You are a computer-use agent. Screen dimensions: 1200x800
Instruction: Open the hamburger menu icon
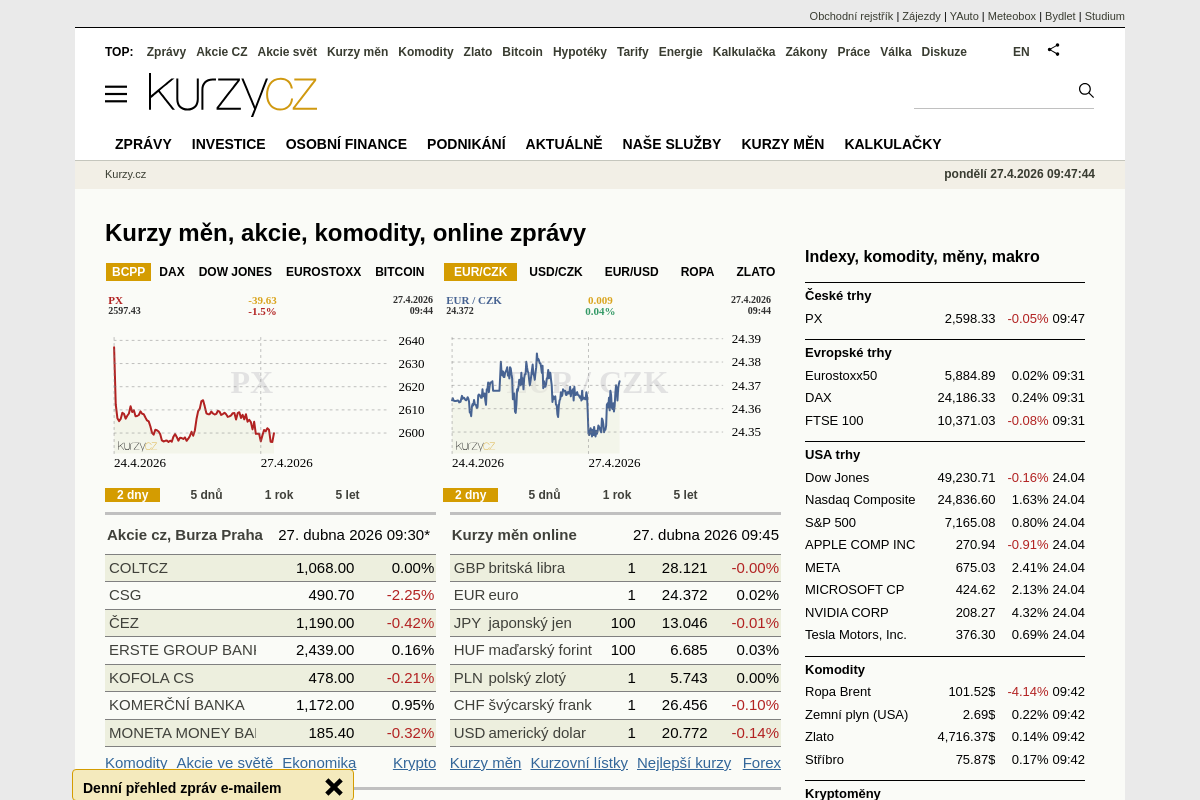click(x=116, y=94)
